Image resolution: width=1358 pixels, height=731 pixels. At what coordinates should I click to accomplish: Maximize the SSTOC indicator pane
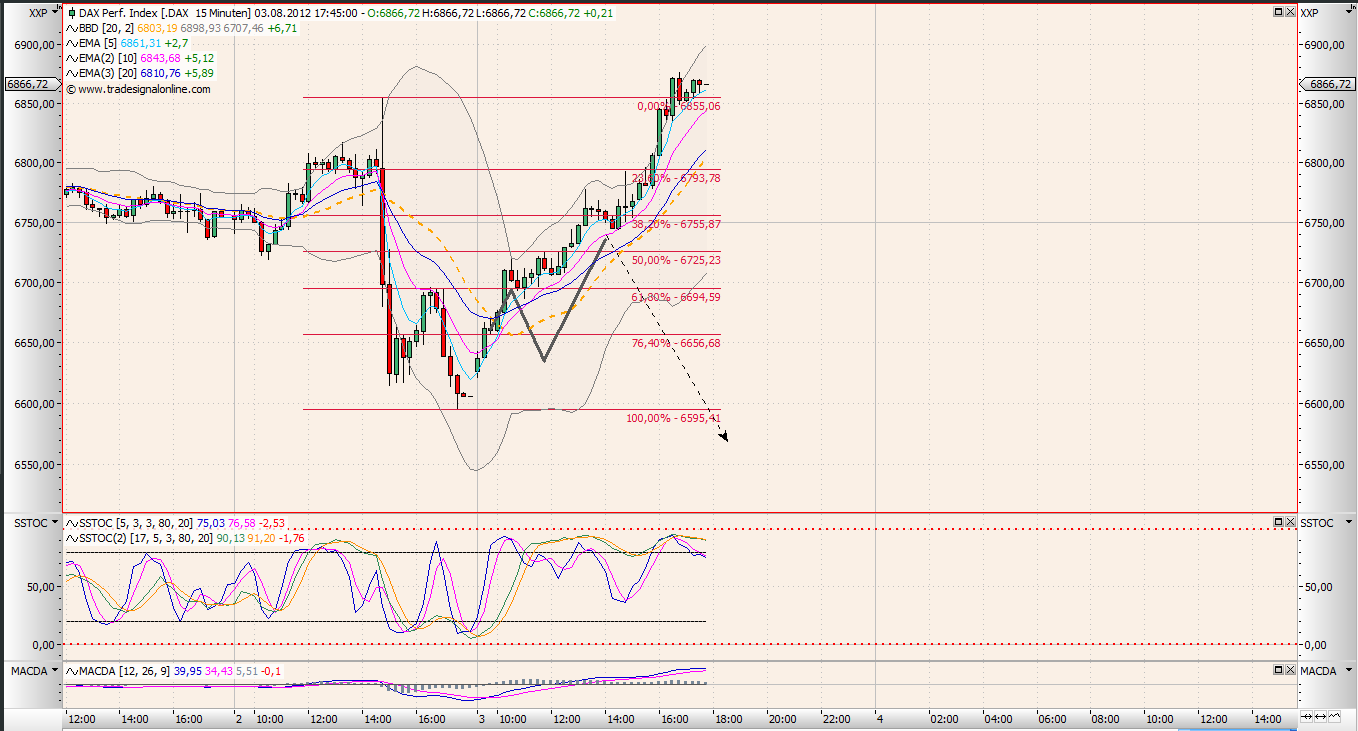pos(1277,522)
